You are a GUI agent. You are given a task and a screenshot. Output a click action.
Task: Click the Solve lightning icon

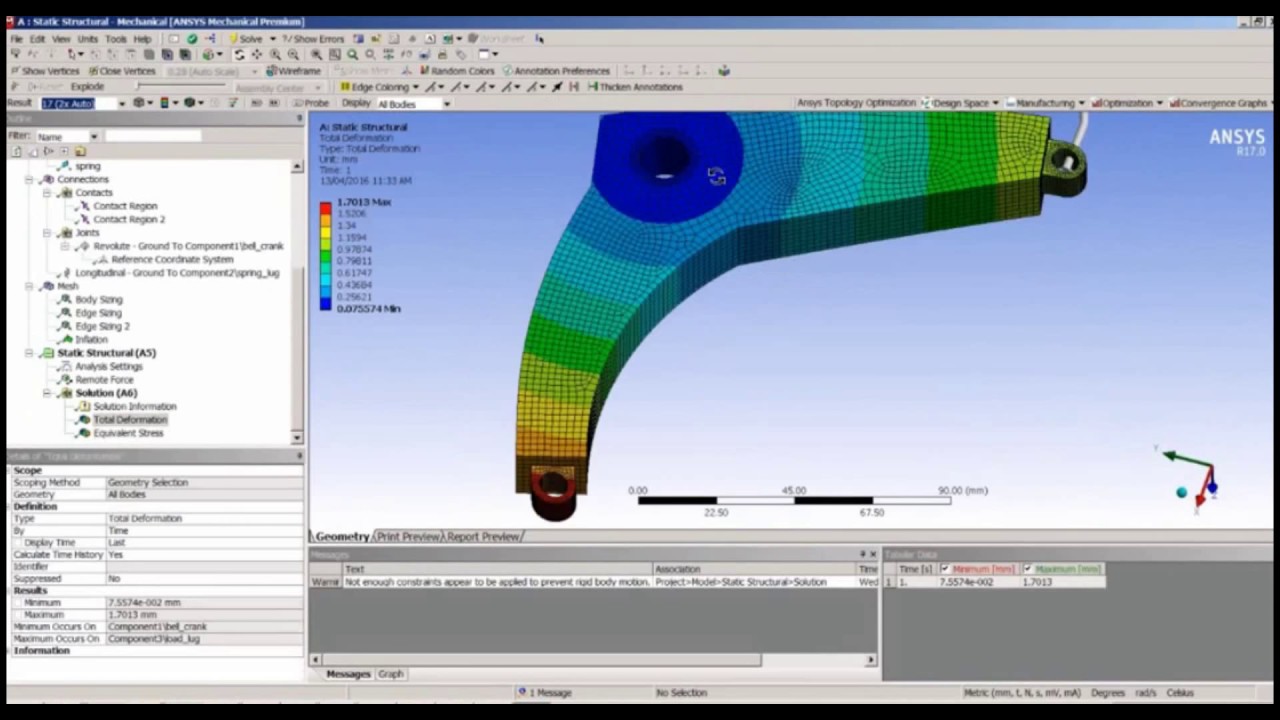tap(233, 39)
